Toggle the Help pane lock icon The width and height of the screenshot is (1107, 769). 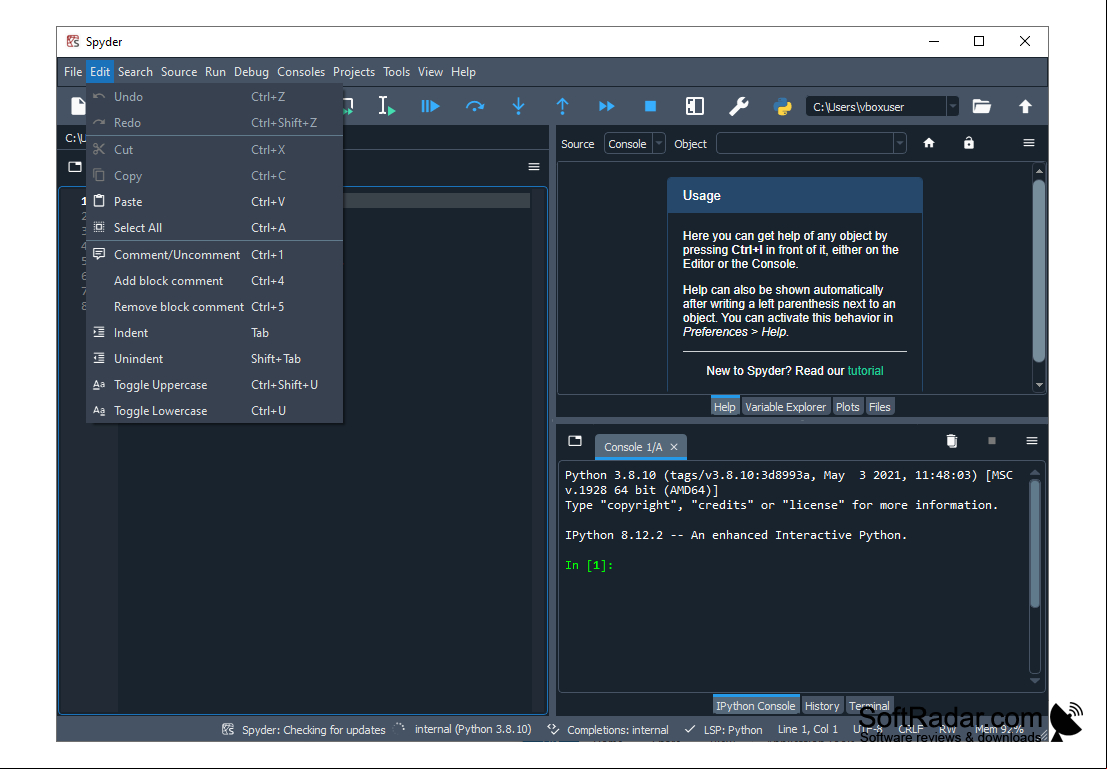click(969, 143)
